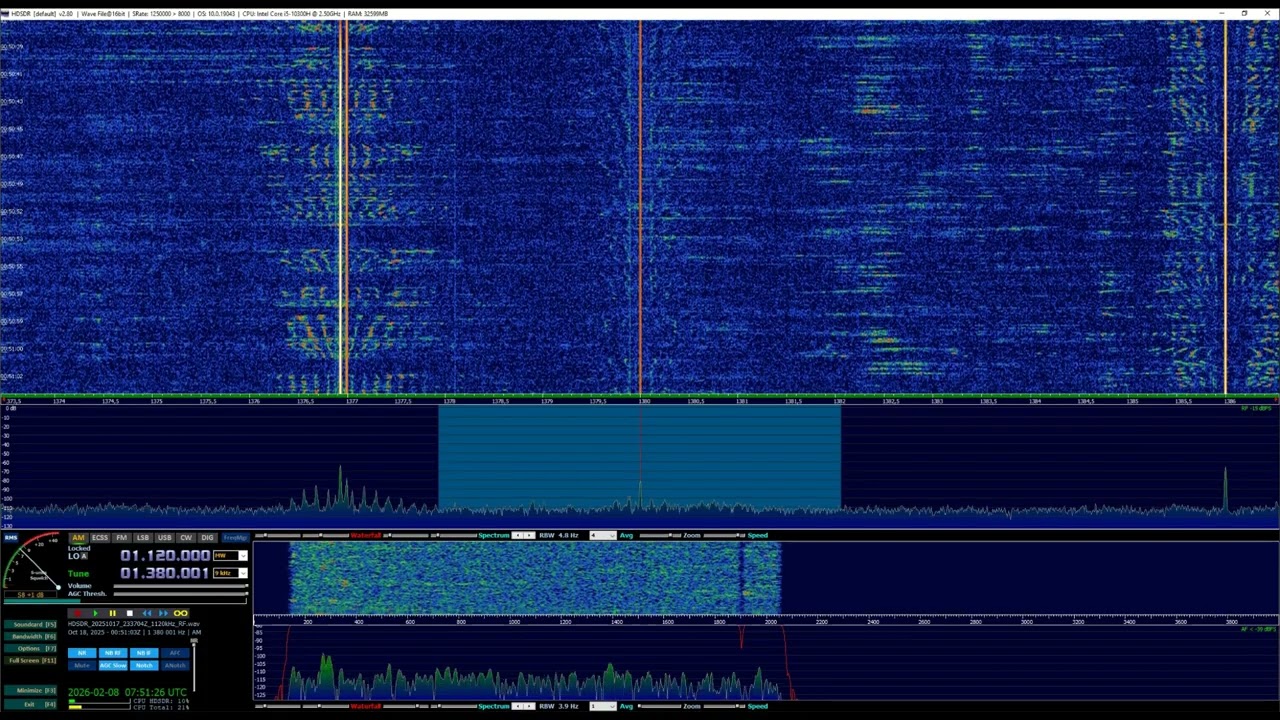This screenshot has height=720, width=1280.
Task: Click the Minimize [F3] button
Action: click(x=30, y=690)
